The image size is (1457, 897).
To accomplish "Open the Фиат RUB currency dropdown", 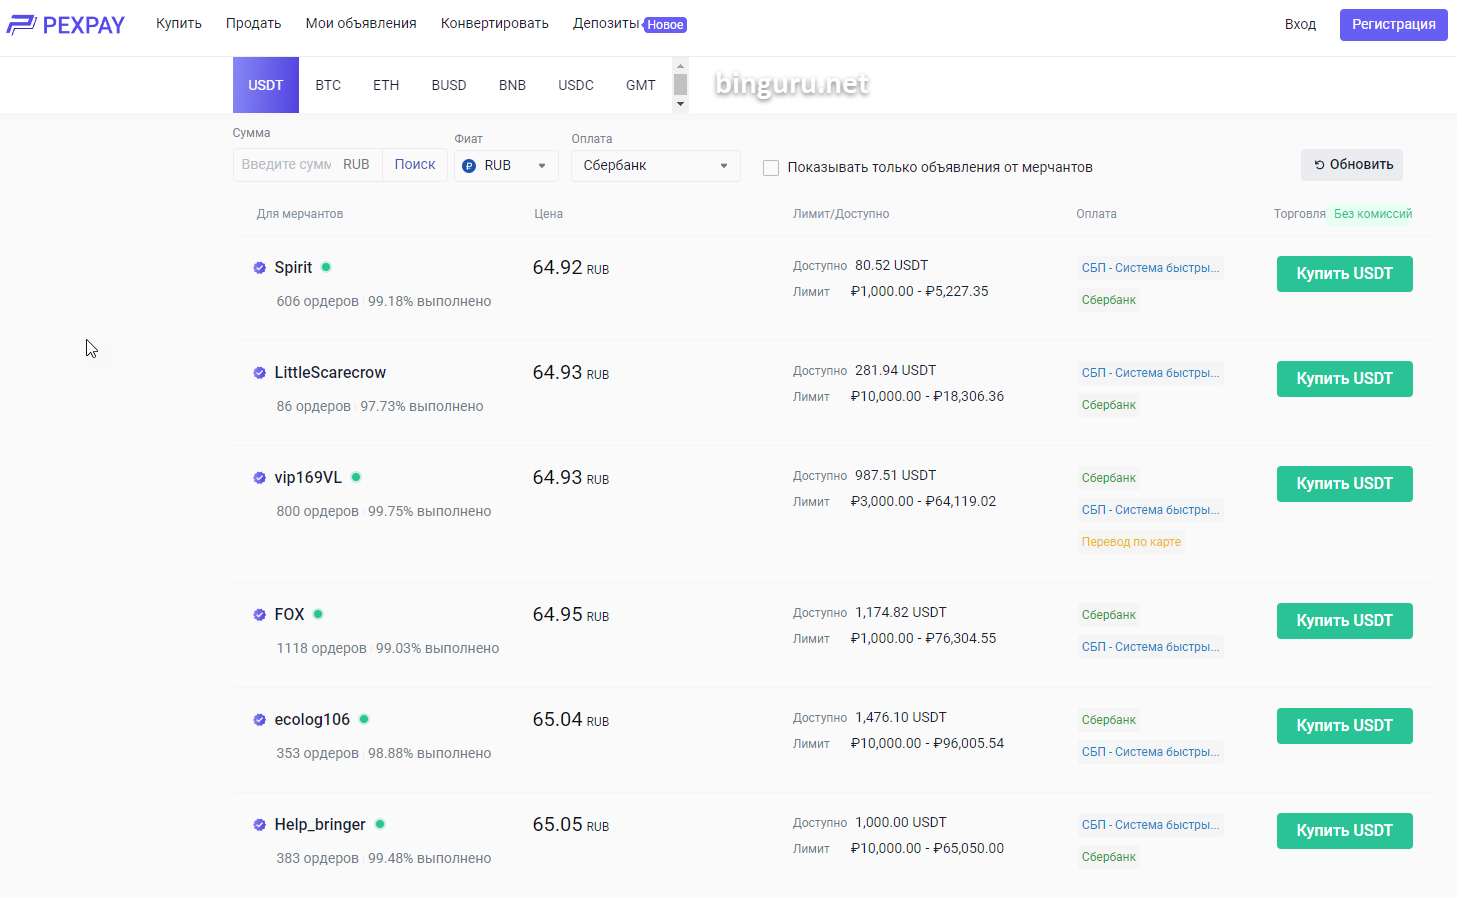I will click(x=506, y=166).
